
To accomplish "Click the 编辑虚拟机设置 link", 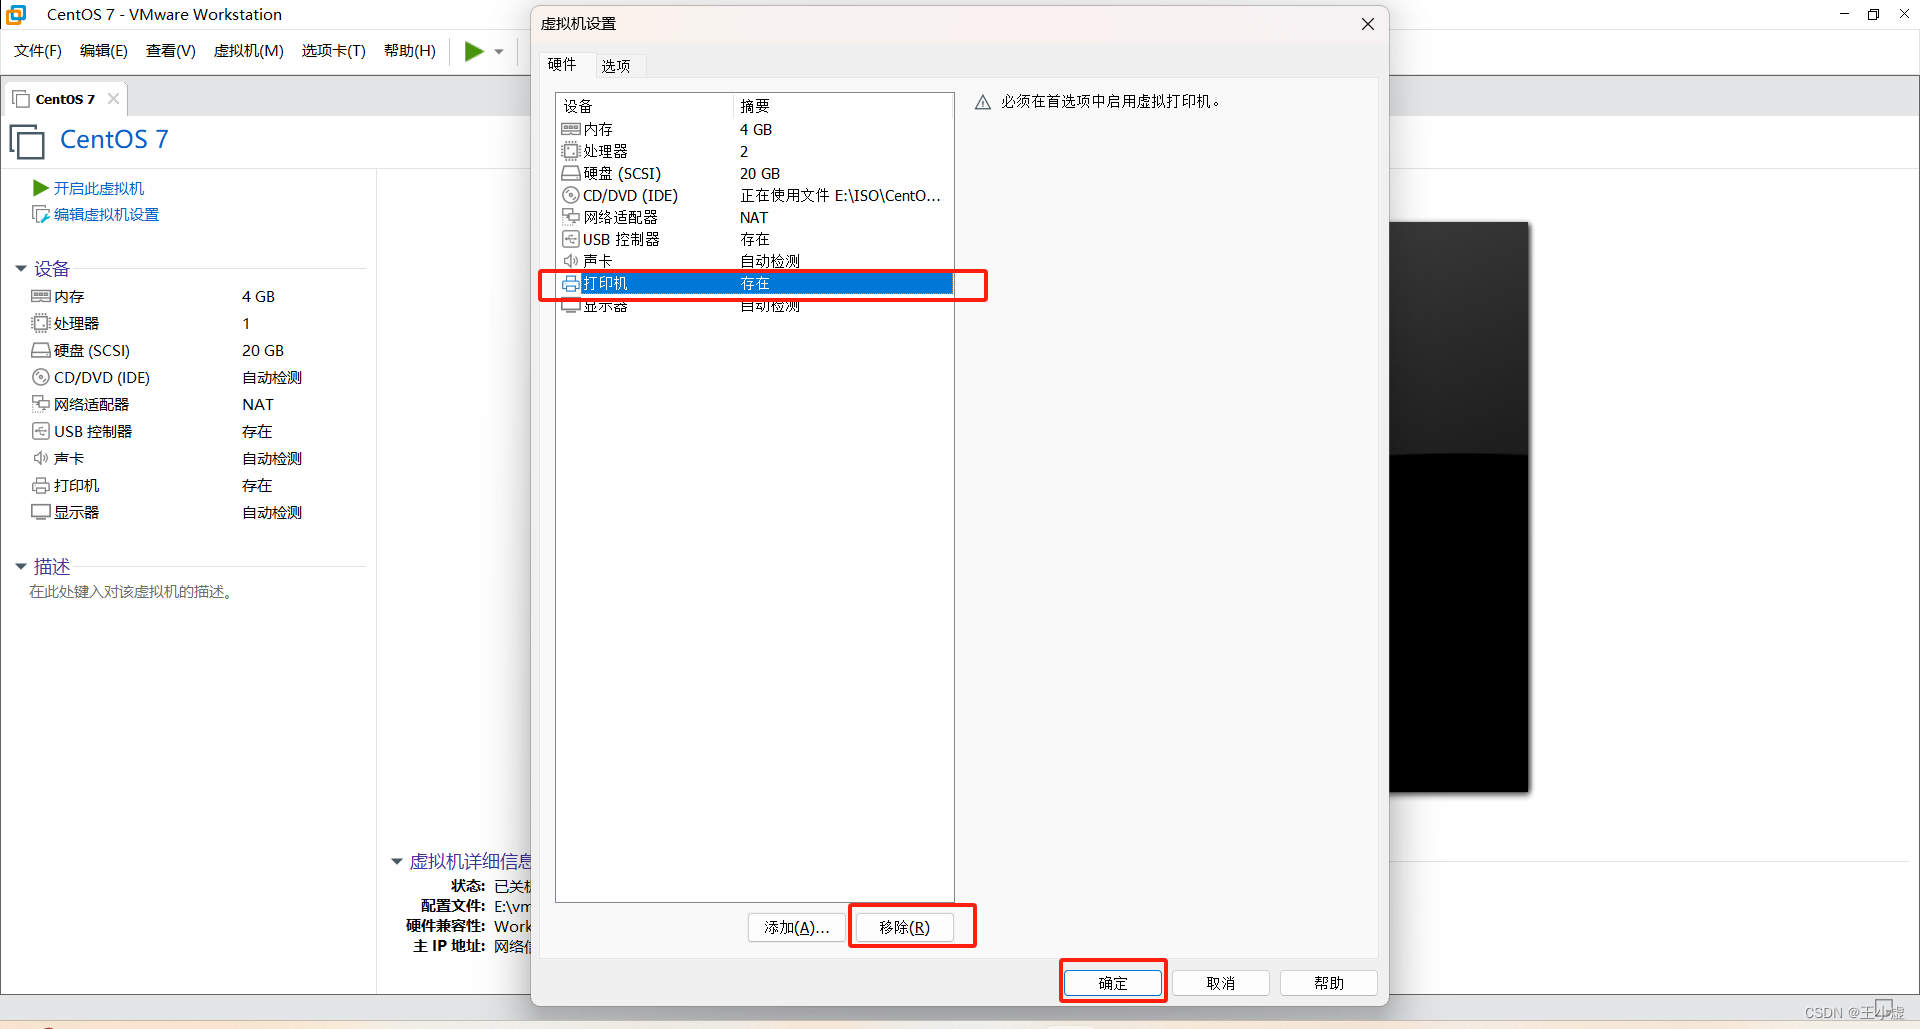I will click(107, 214).
